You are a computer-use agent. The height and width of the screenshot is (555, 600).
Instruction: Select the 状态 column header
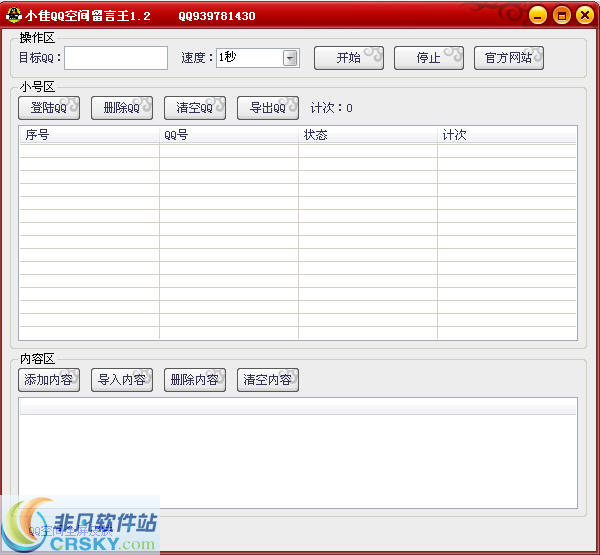(368, 135)
